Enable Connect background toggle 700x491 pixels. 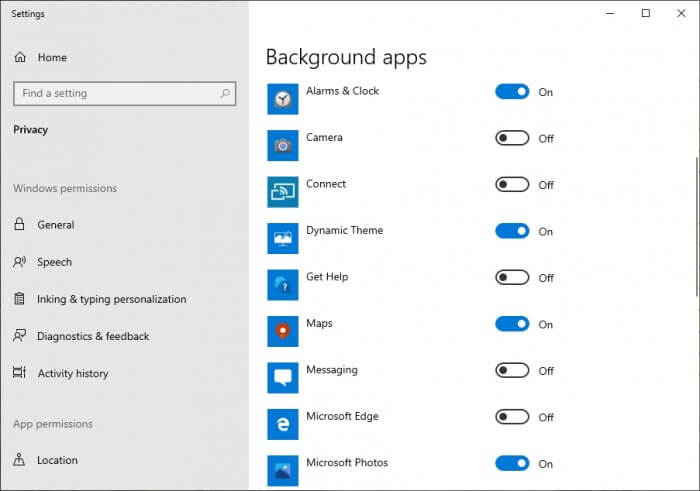tap(512, 184)
